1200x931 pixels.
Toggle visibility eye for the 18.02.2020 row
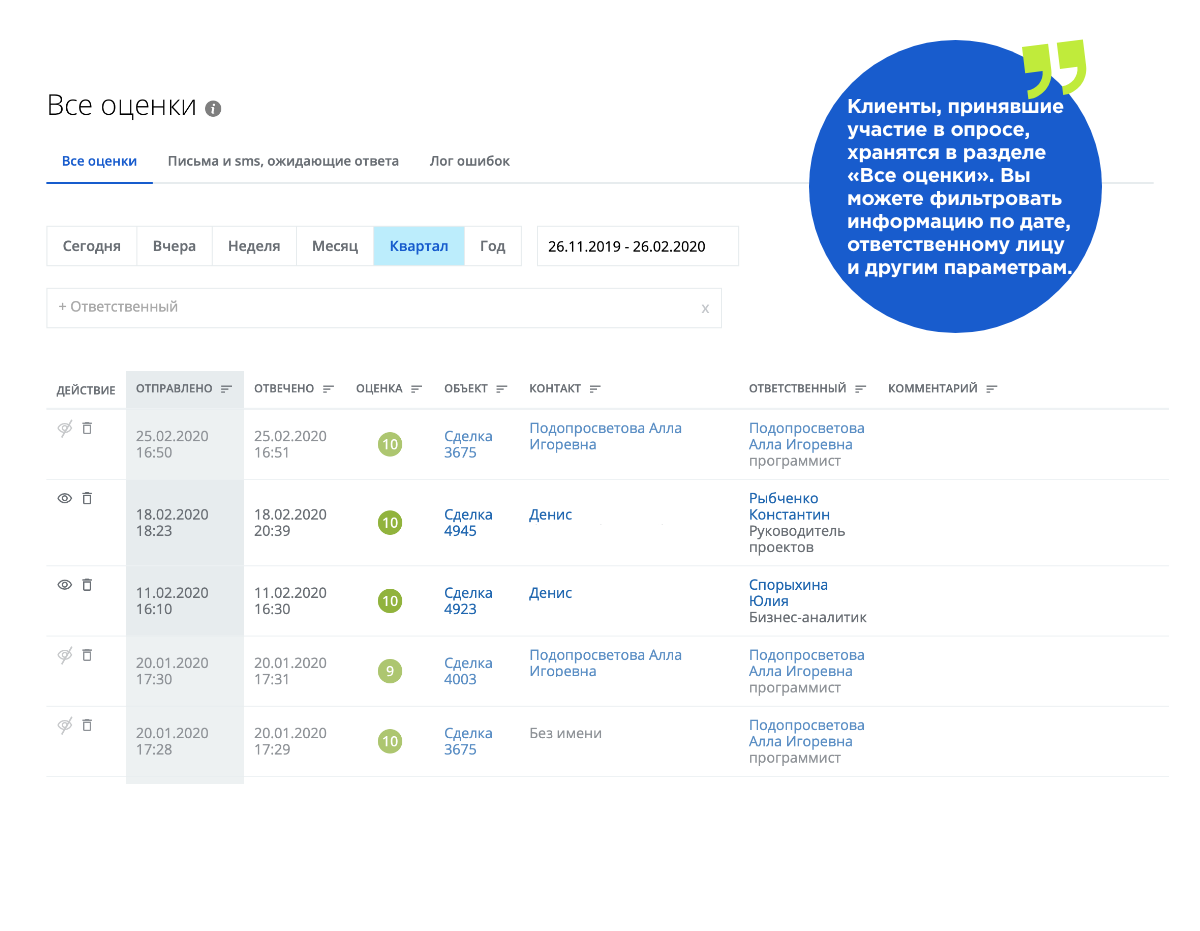pyautogui.click(x=65, y=498)
